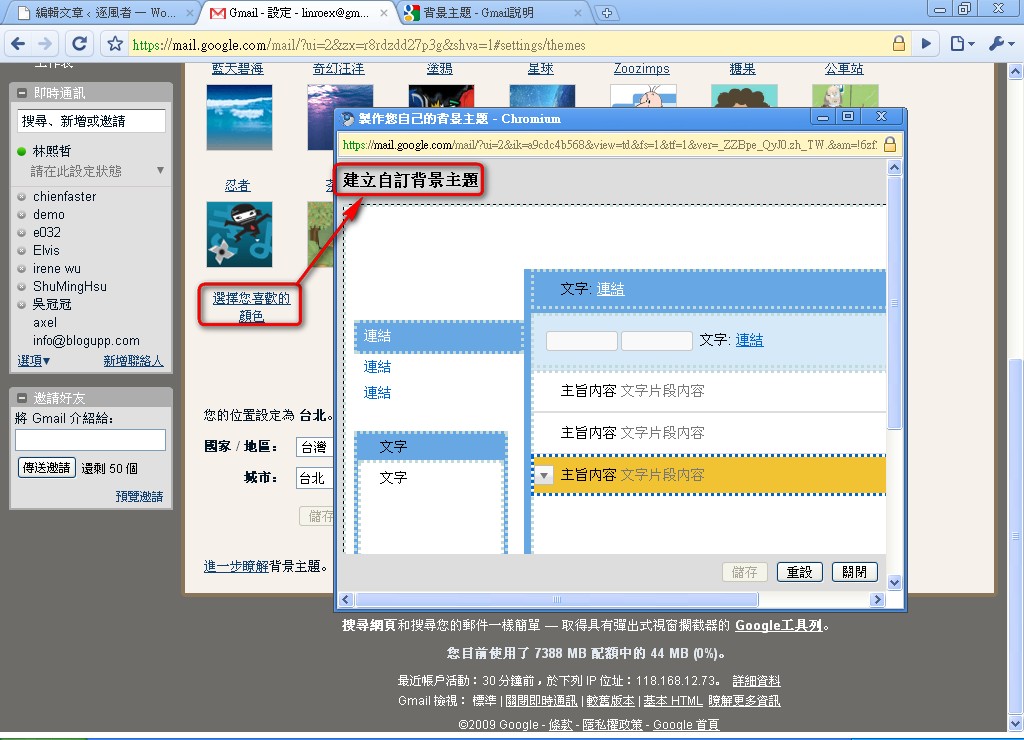This screenshot has height=740, width=1024.
Task: Click the first blank button in popup toolbar
Action: [581, 340]
